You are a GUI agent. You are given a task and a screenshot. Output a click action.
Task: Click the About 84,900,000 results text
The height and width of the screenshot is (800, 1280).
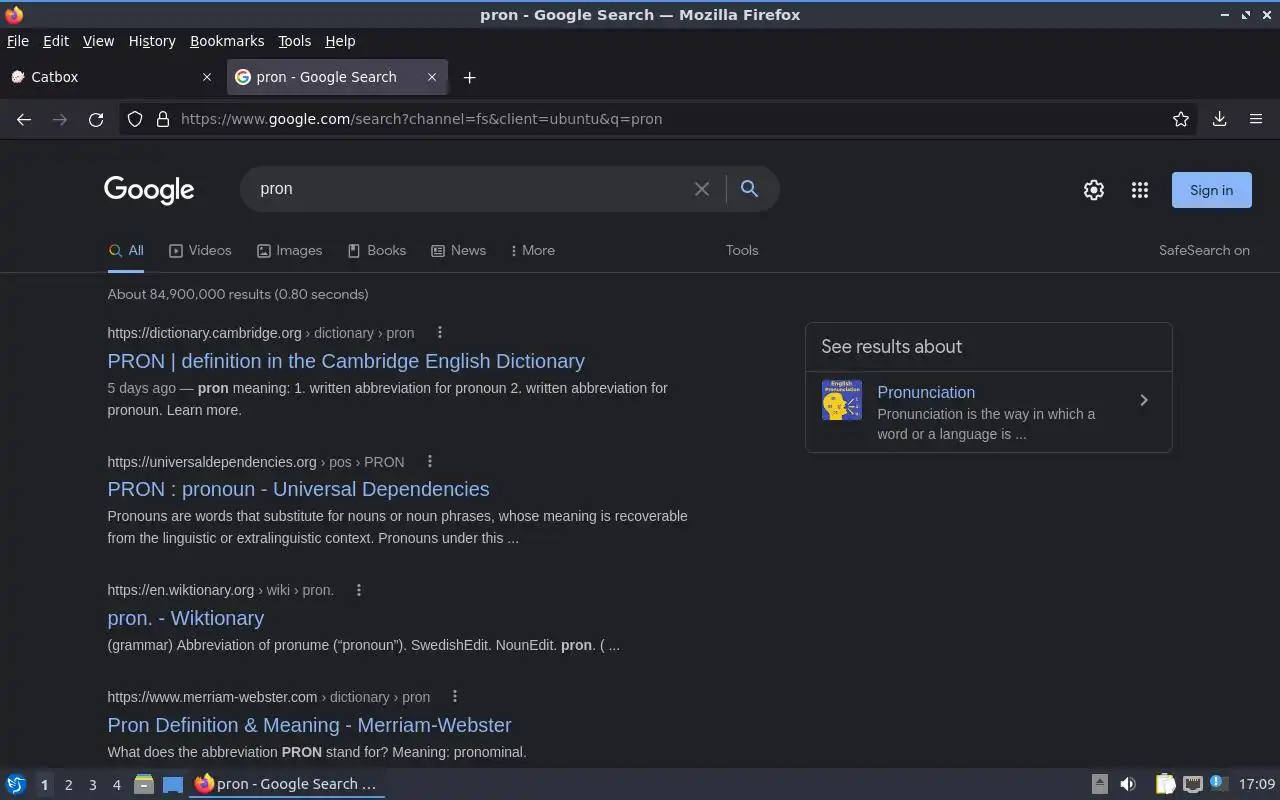click(x=238, y=295)
